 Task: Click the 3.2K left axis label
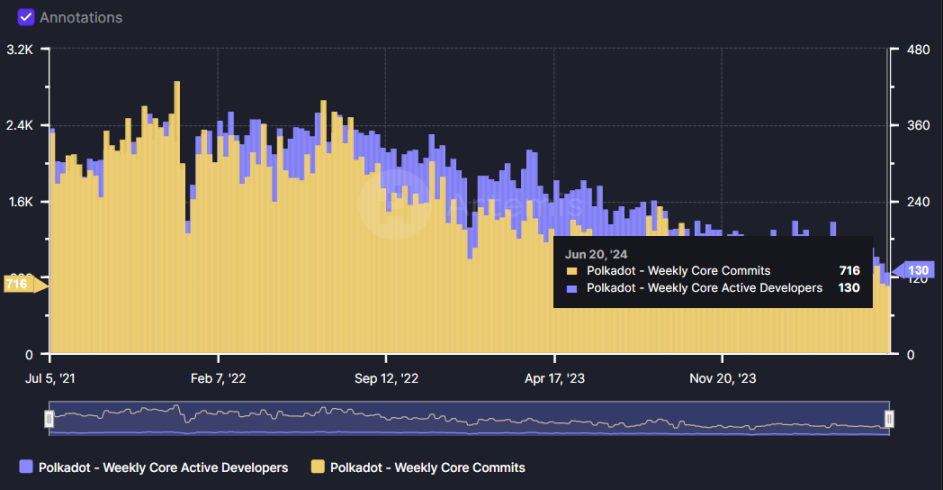pyautogui.click(x=20, y=49)
